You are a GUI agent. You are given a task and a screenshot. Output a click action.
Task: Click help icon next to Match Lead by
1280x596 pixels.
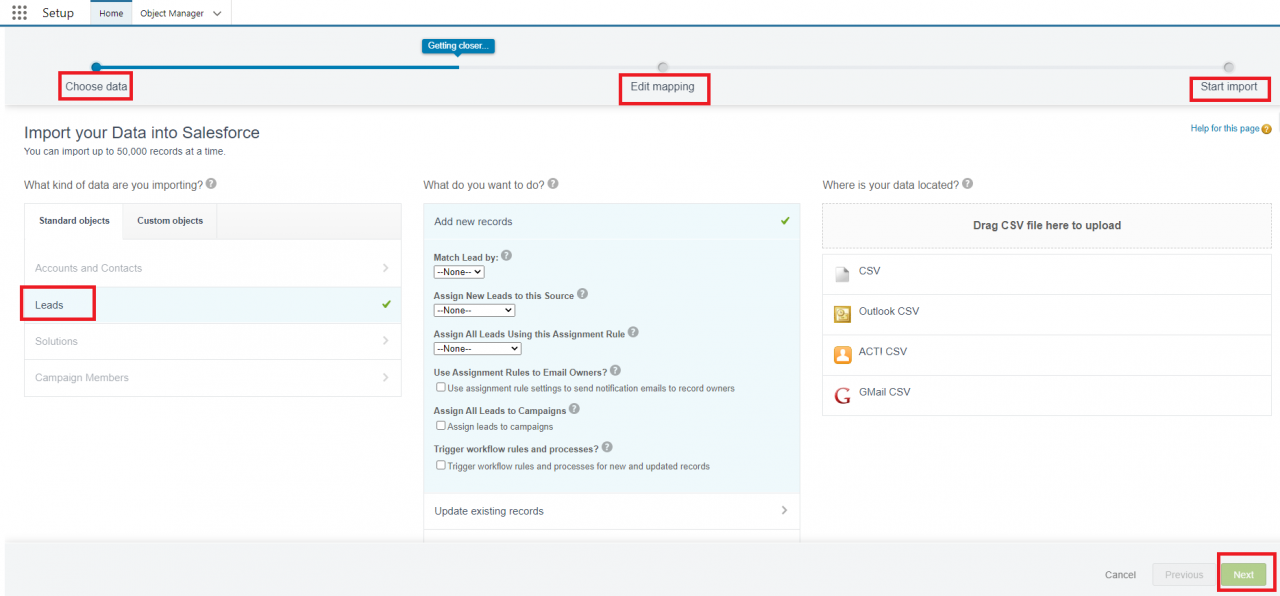[x=506, y=256]
